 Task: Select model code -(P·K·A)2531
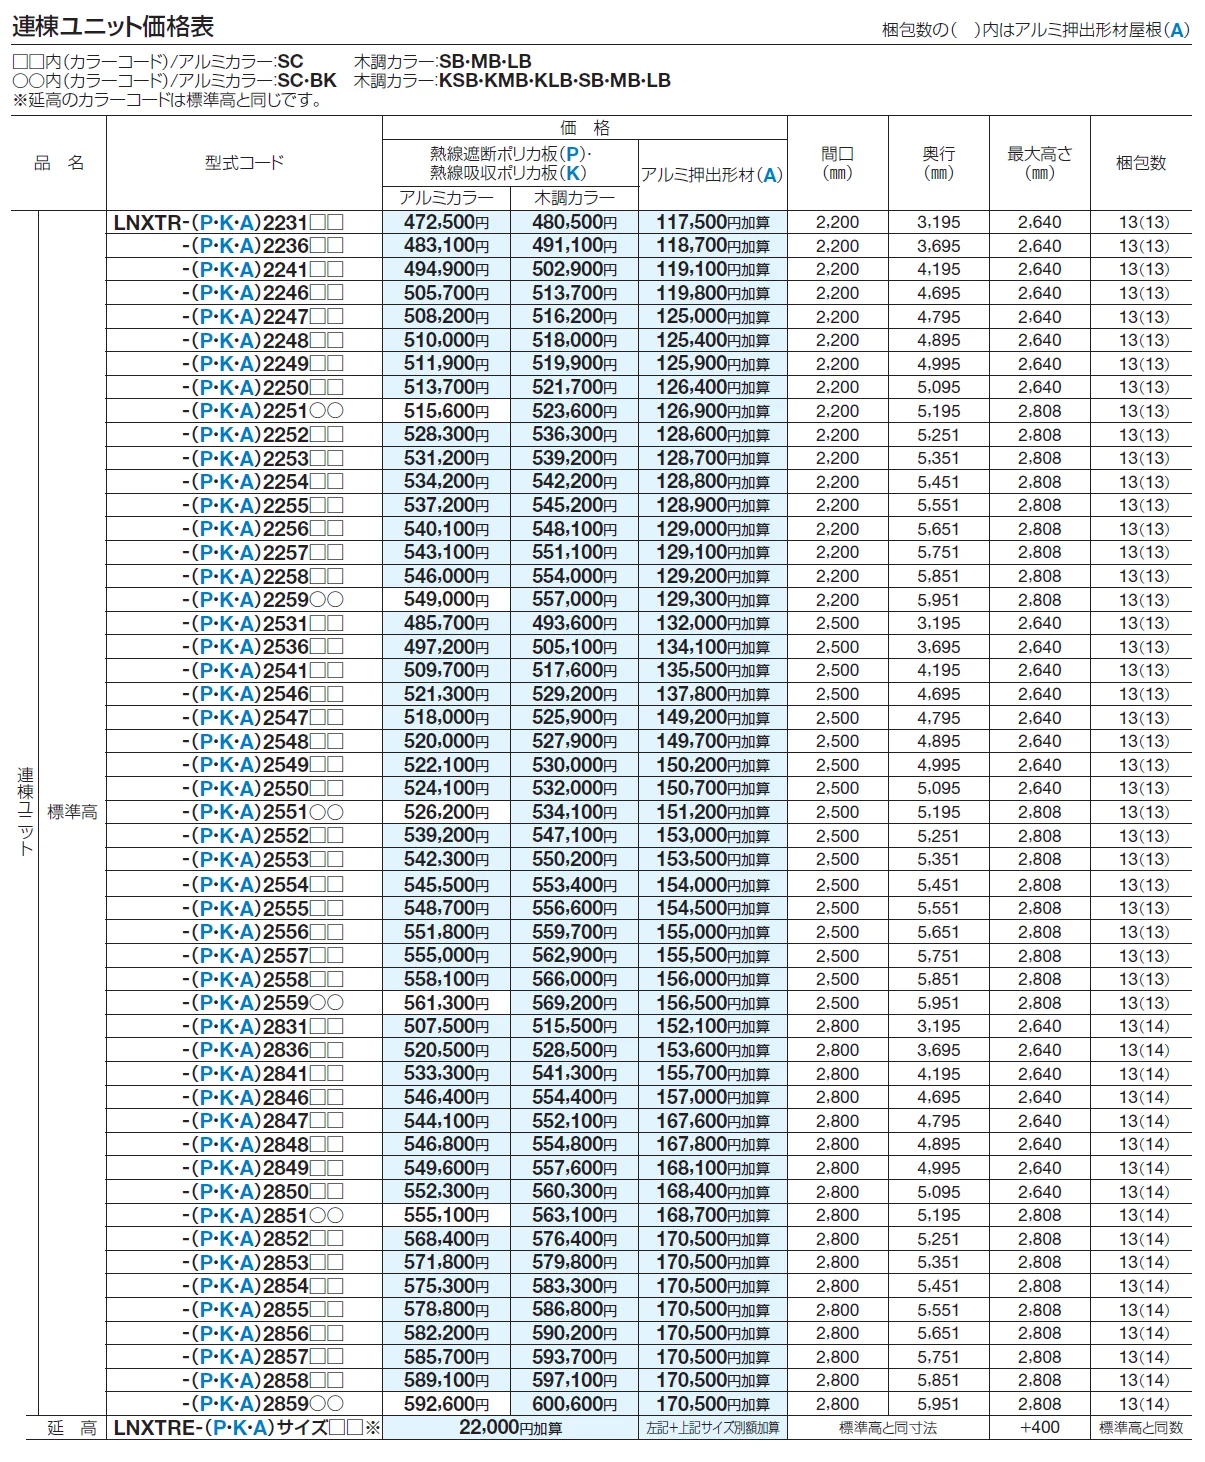tap(263, 623)
